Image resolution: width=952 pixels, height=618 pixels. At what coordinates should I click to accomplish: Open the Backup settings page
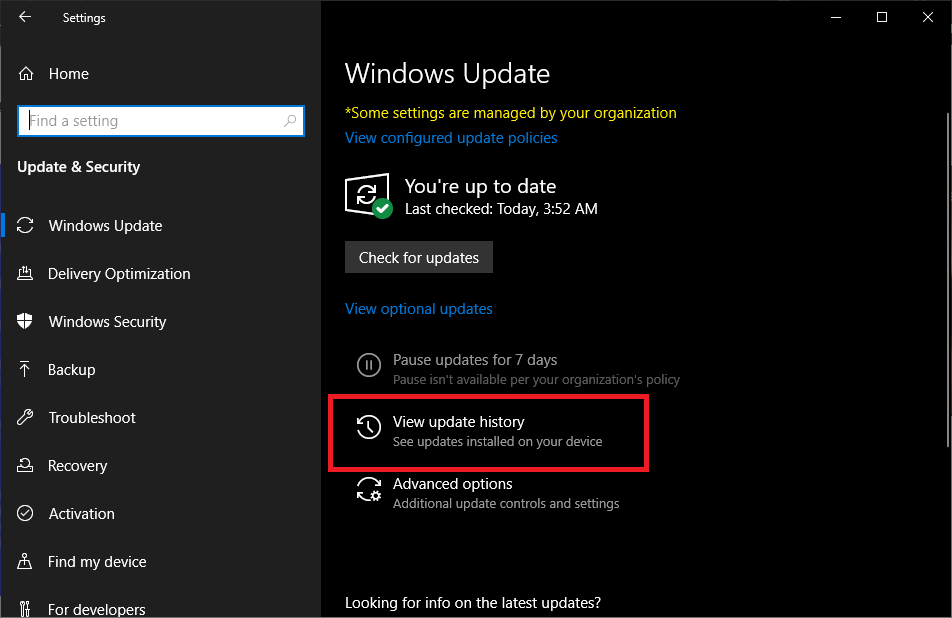tap(72, 370)
